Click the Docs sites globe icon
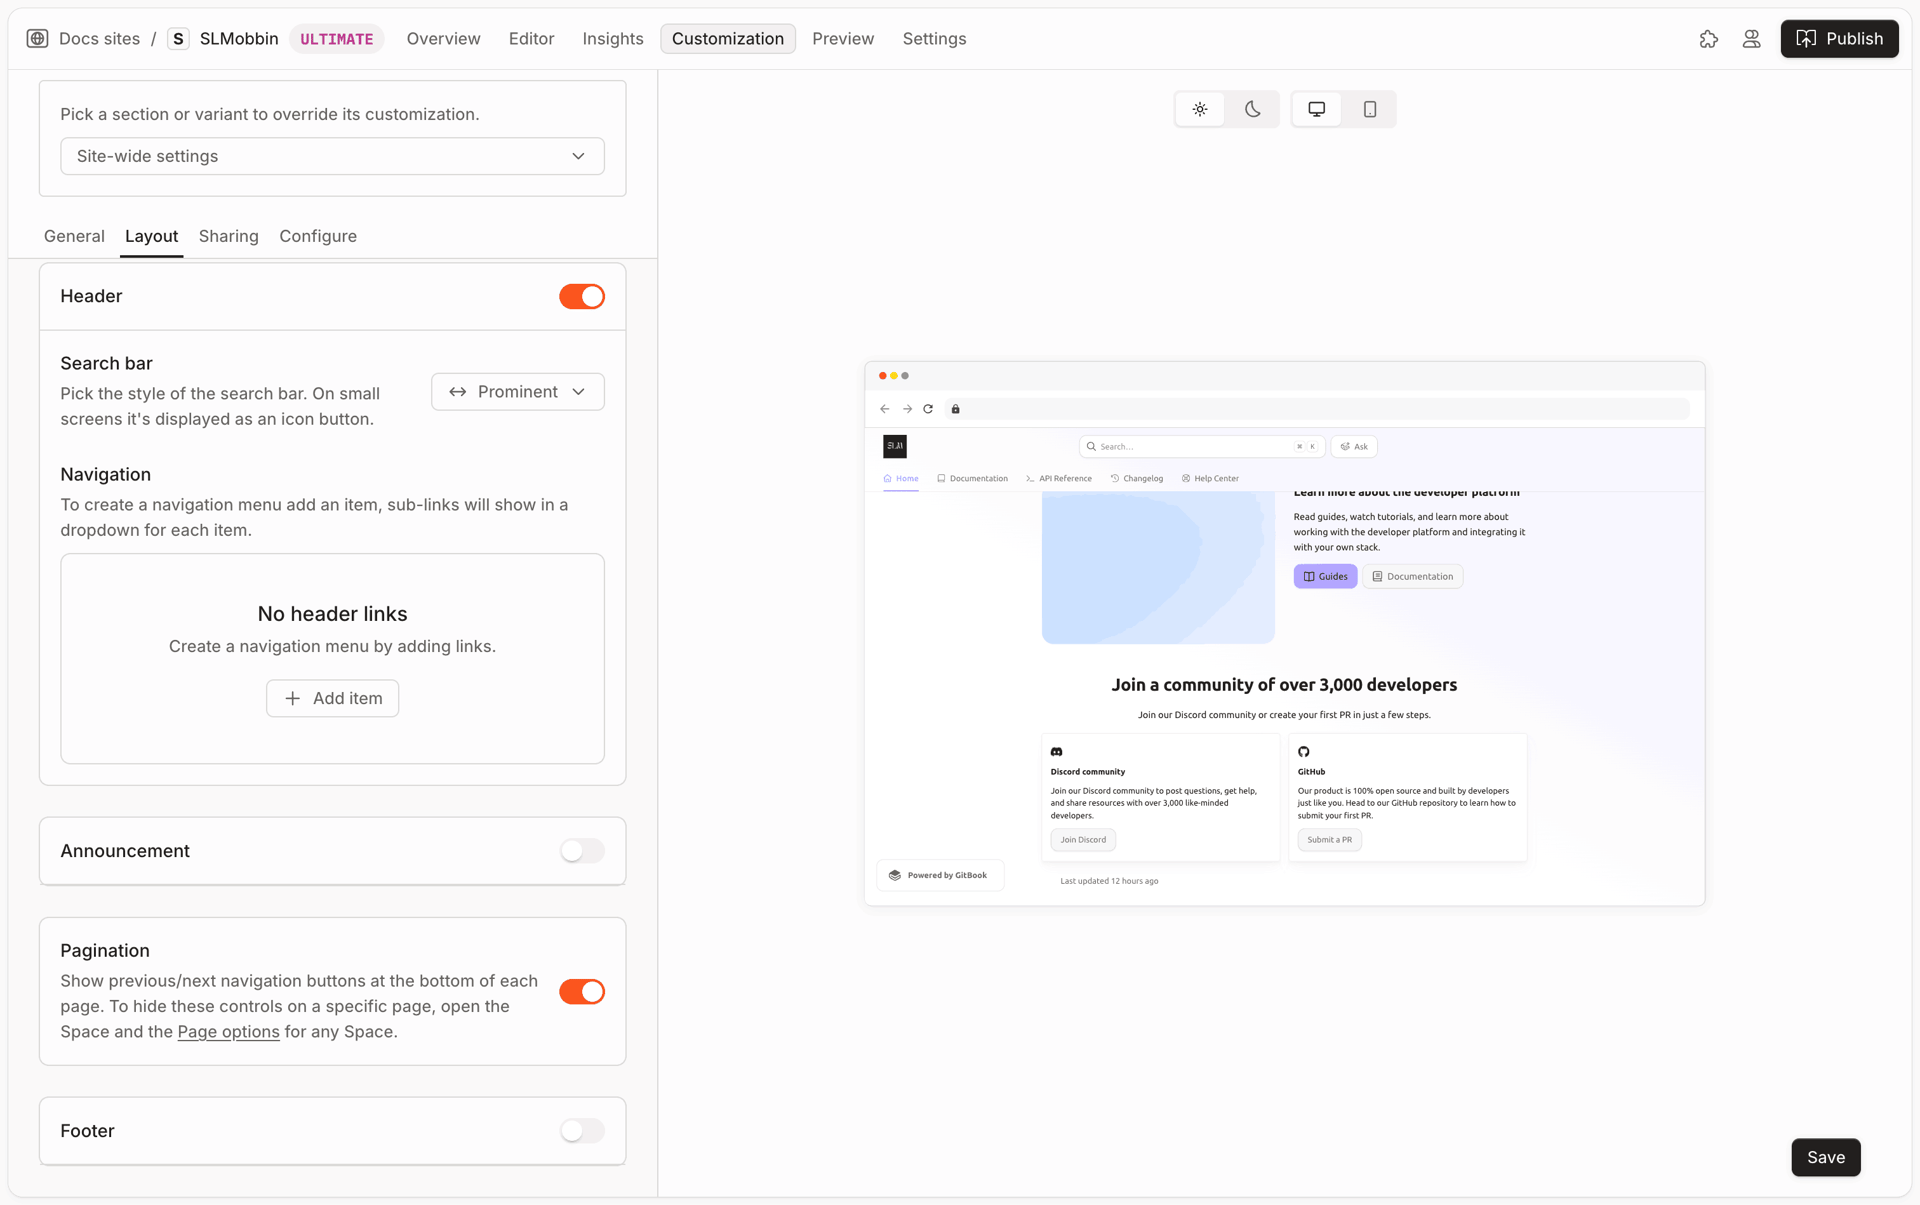Image resolution: width=1920 pixels, height=1205 pixels. tap(37, 38)
